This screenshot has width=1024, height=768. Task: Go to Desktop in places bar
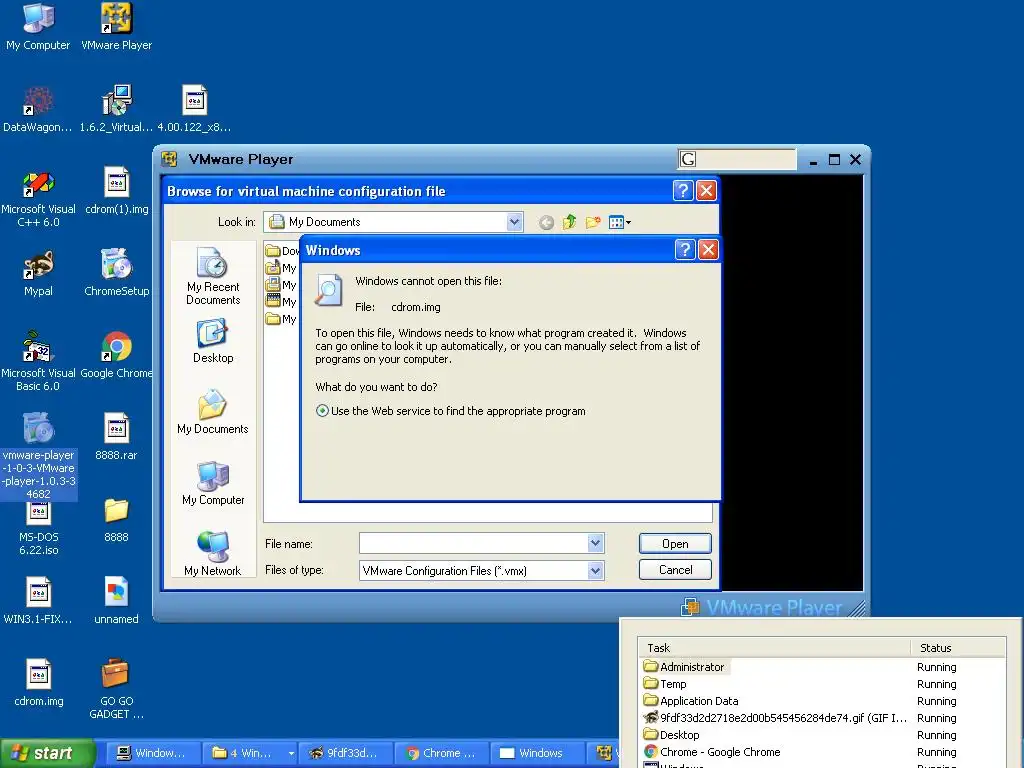point(213,341)
